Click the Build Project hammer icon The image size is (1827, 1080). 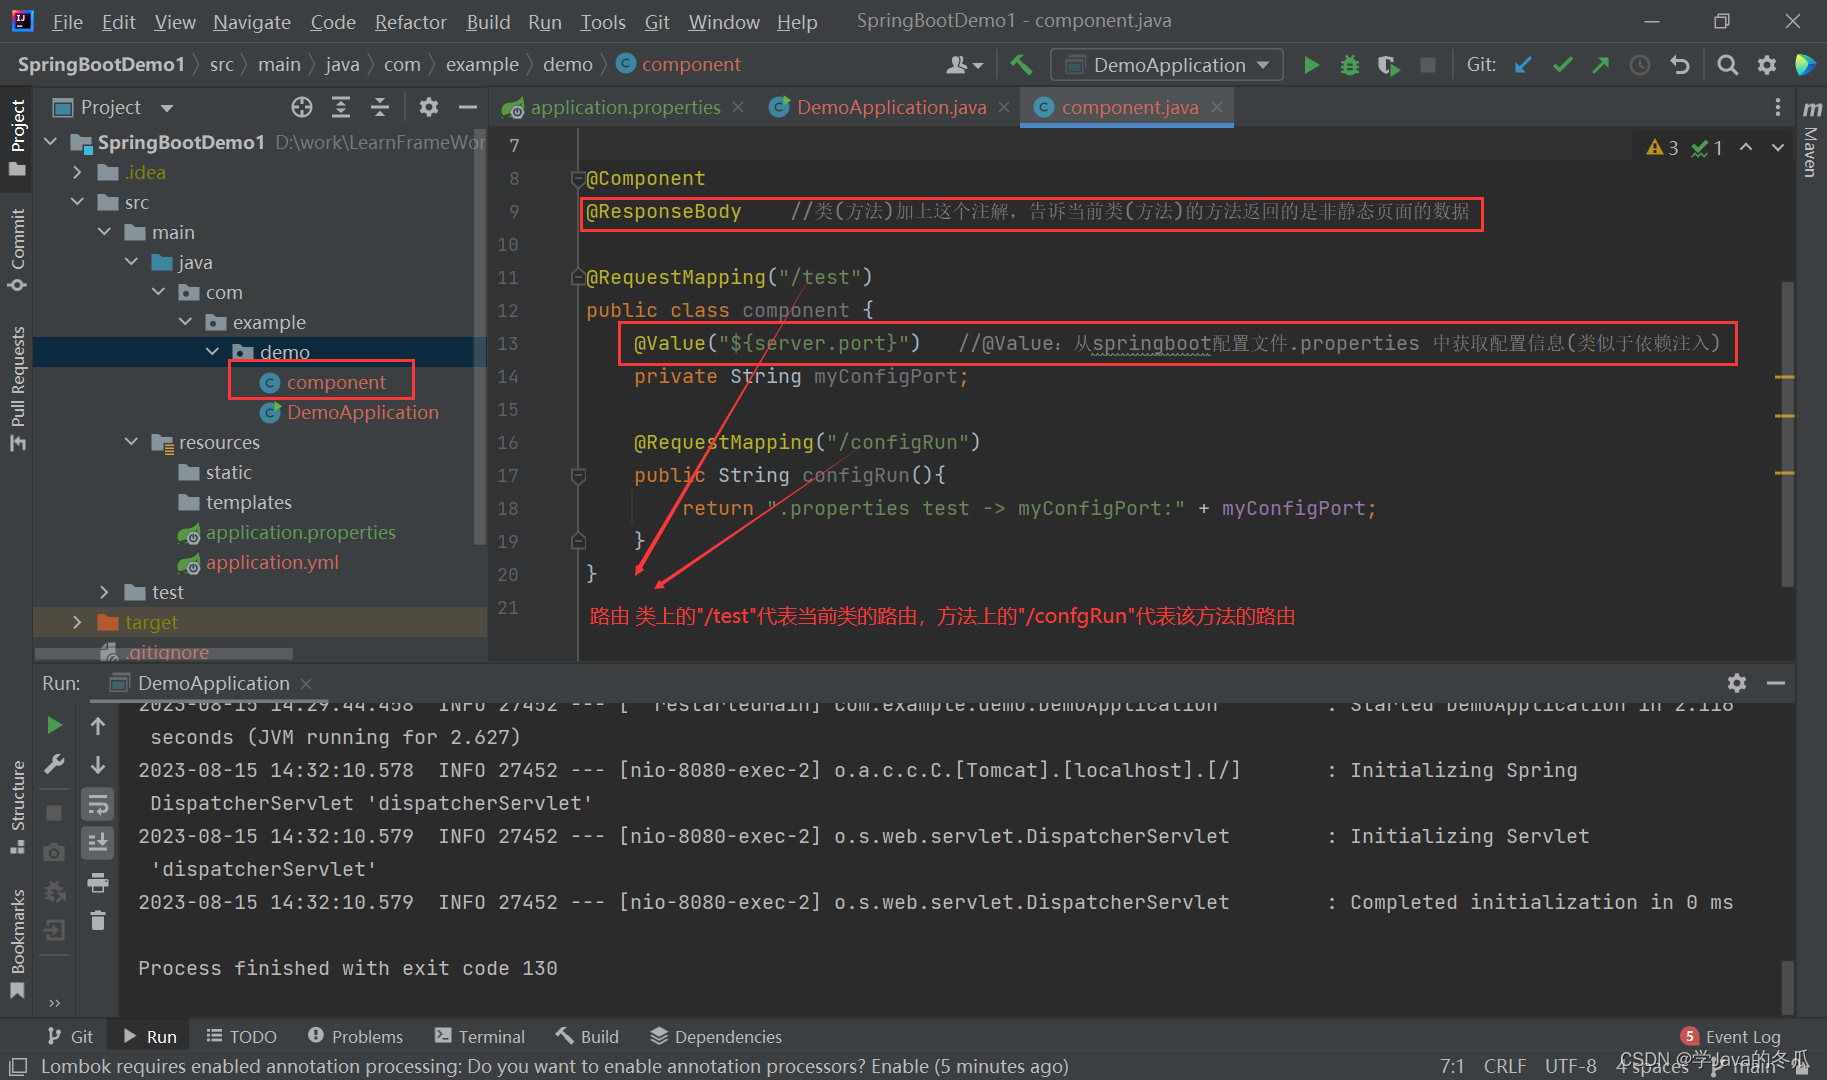1021,65
